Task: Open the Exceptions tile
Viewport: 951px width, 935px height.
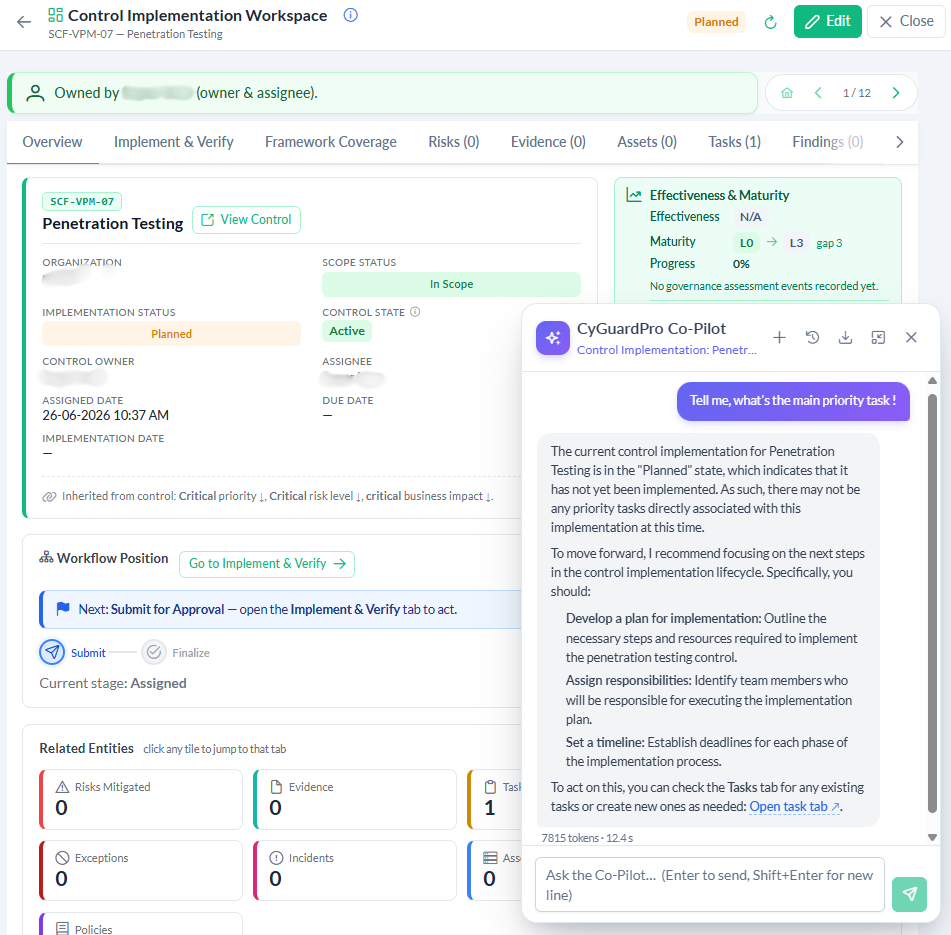Action: click(x=141, y=870)
